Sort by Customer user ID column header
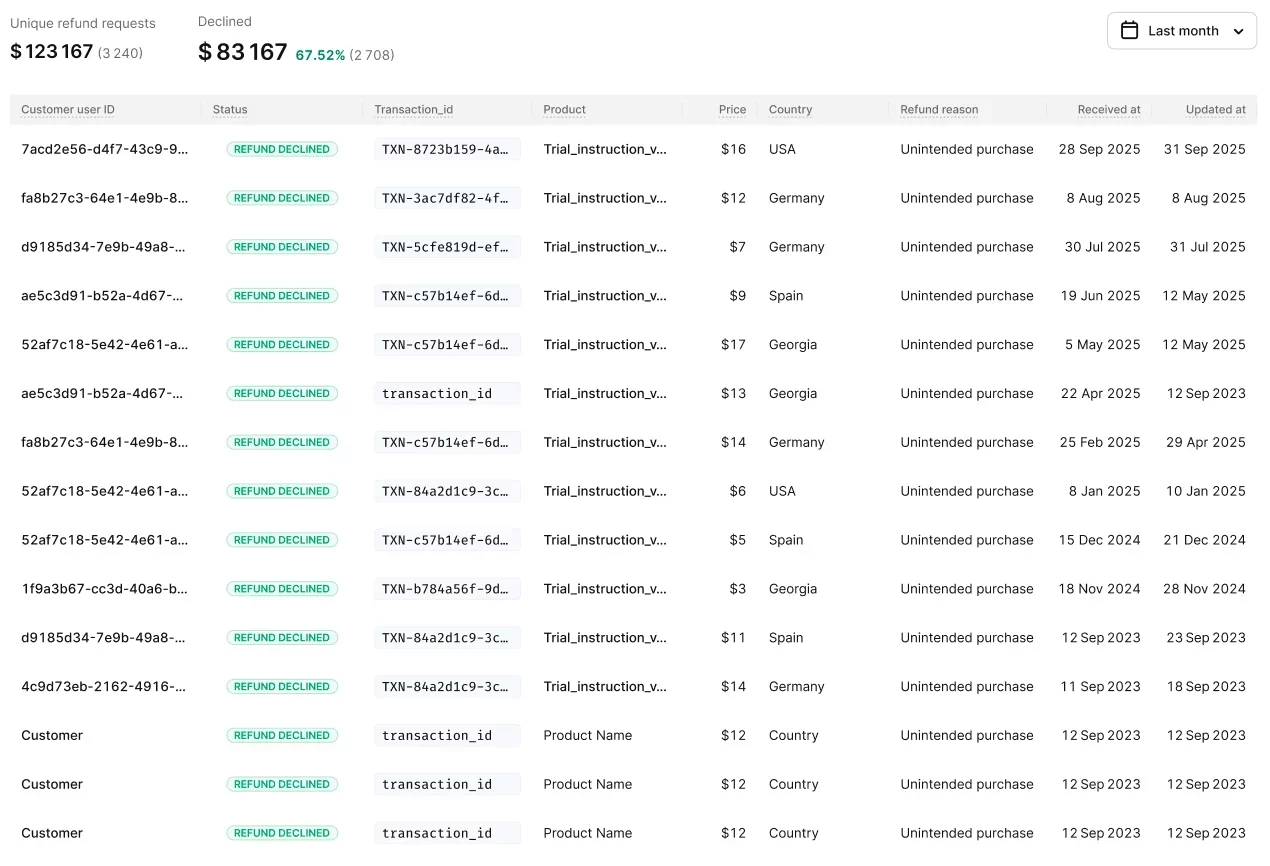 (68, 110)
